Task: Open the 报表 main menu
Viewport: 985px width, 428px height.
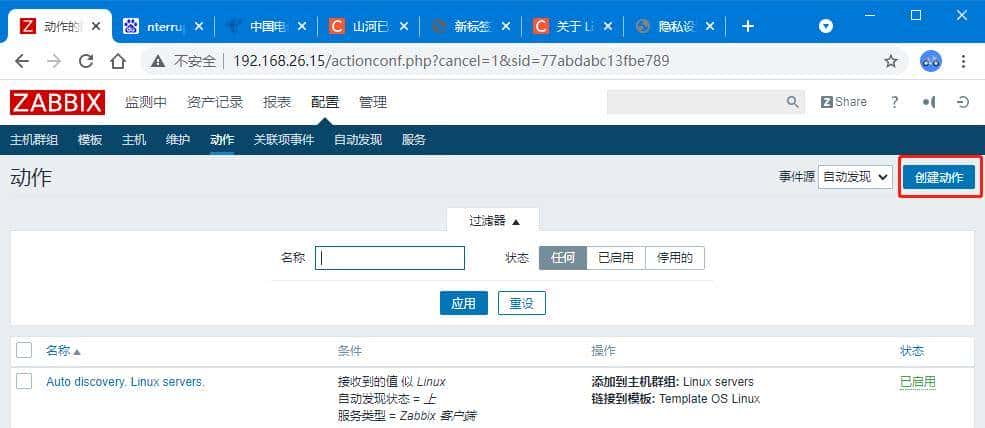Action: 277,102
